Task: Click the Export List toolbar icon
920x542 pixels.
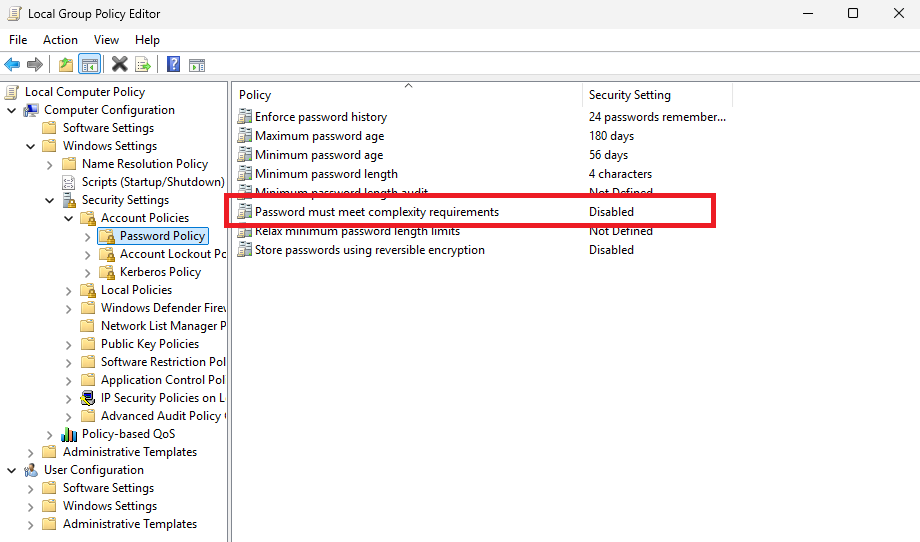Action: click(143, 65)
